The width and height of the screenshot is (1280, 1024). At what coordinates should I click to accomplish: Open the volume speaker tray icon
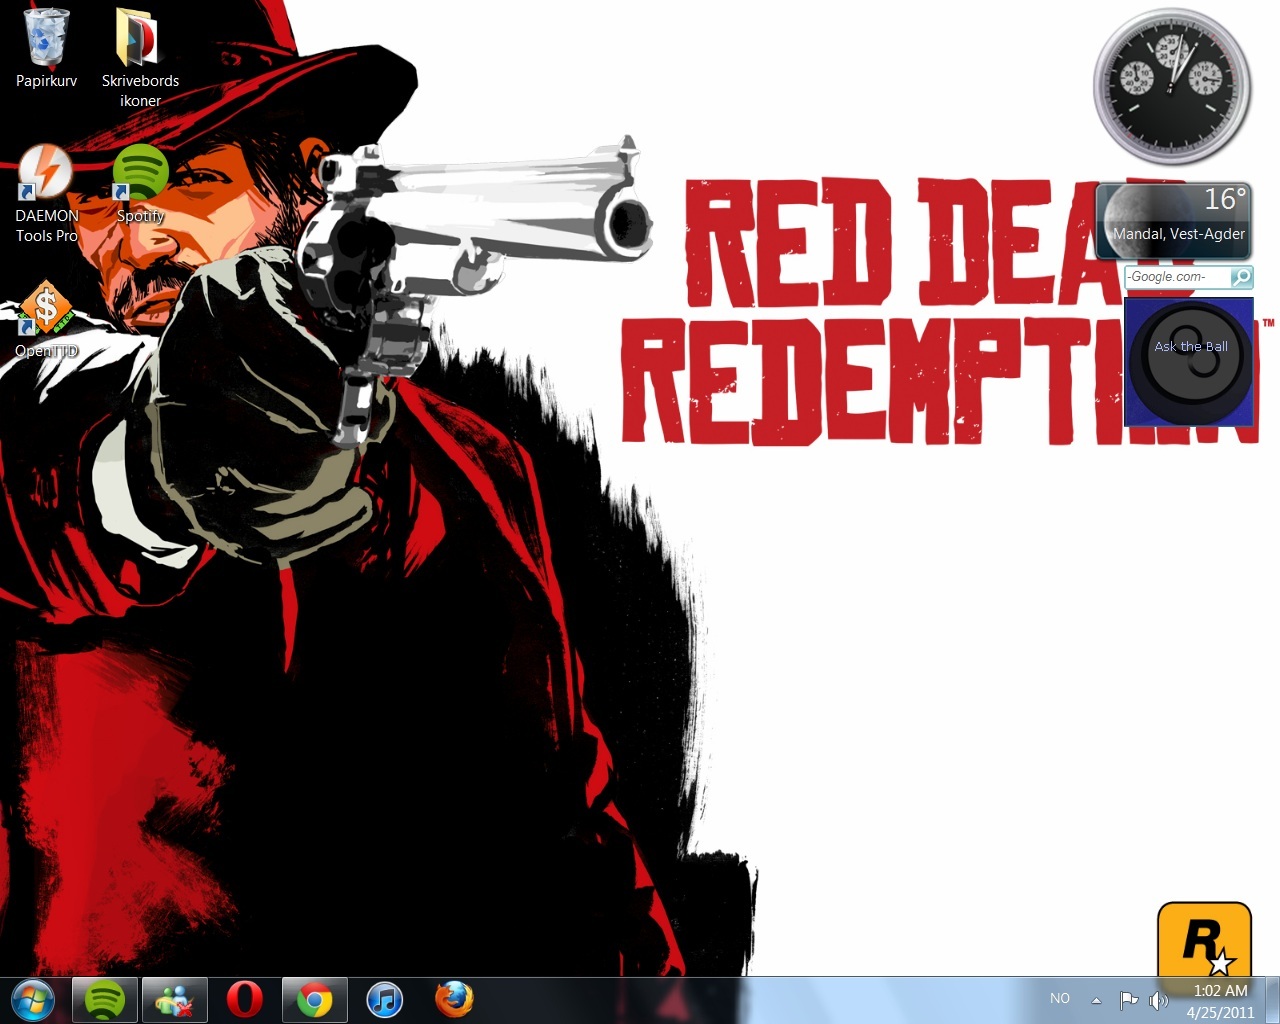(1159, 999)
